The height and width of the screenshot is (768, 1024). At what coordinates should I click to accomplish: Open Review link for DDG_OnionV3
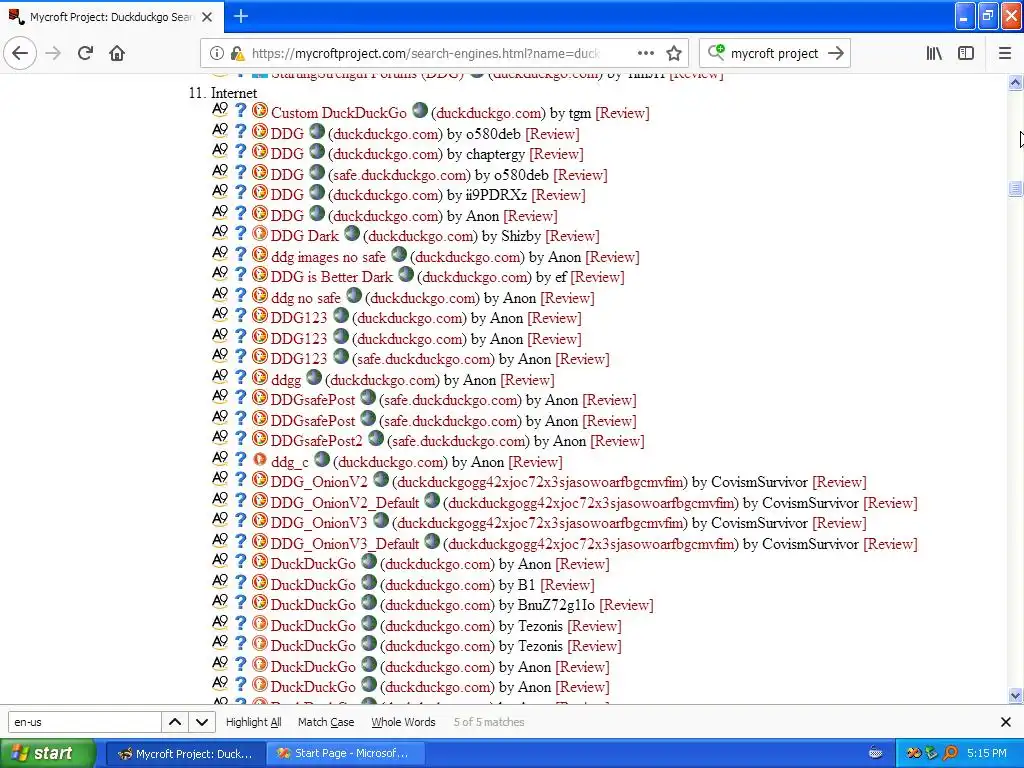pos(839,523)
